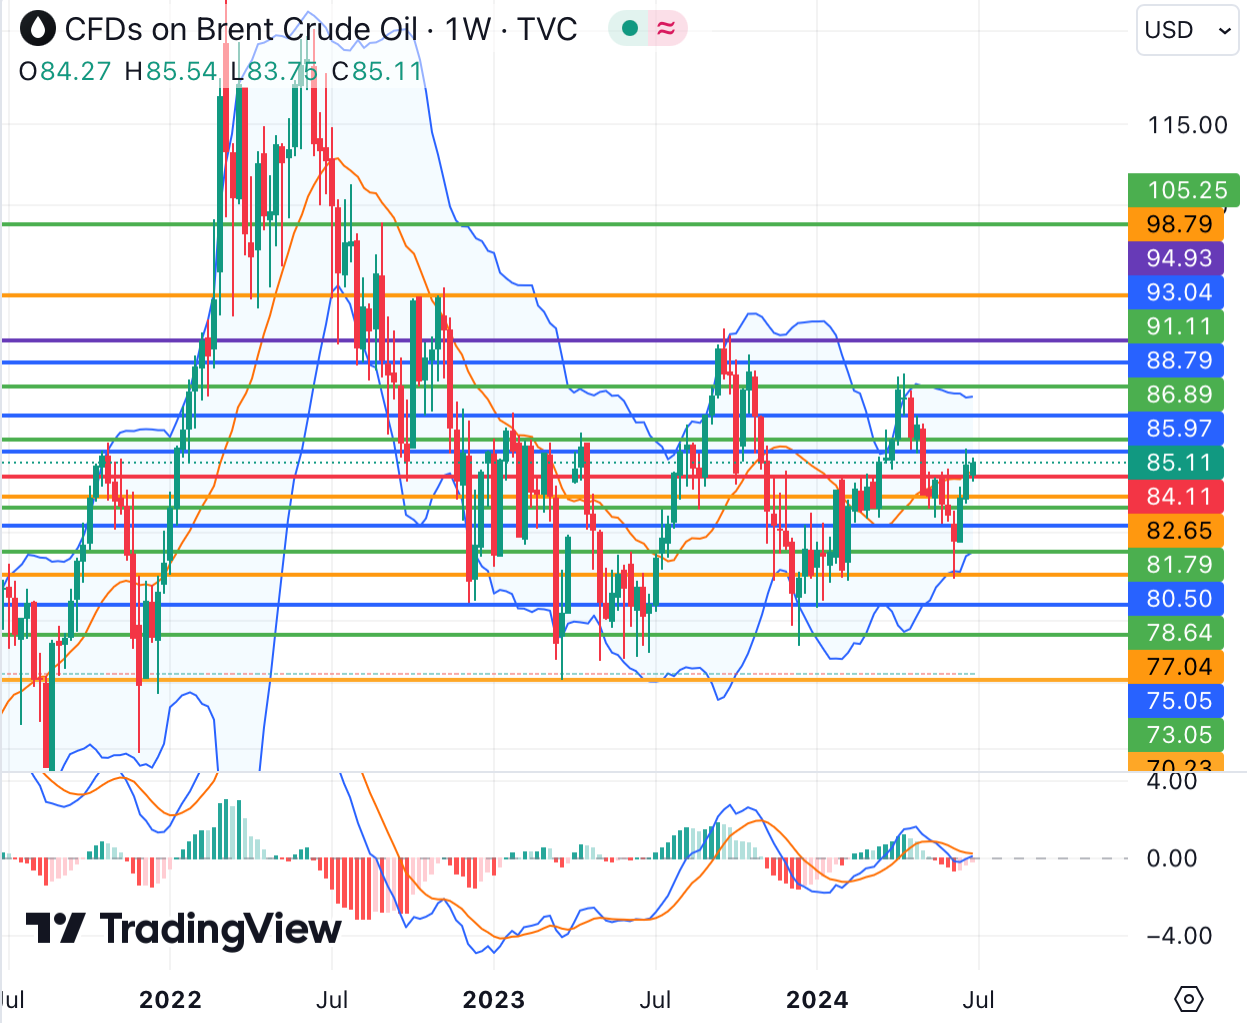This screenshot has width=1247, height=1023.
Task: Select the 93.04 blue price label
Action: [x=1176, y=292]
